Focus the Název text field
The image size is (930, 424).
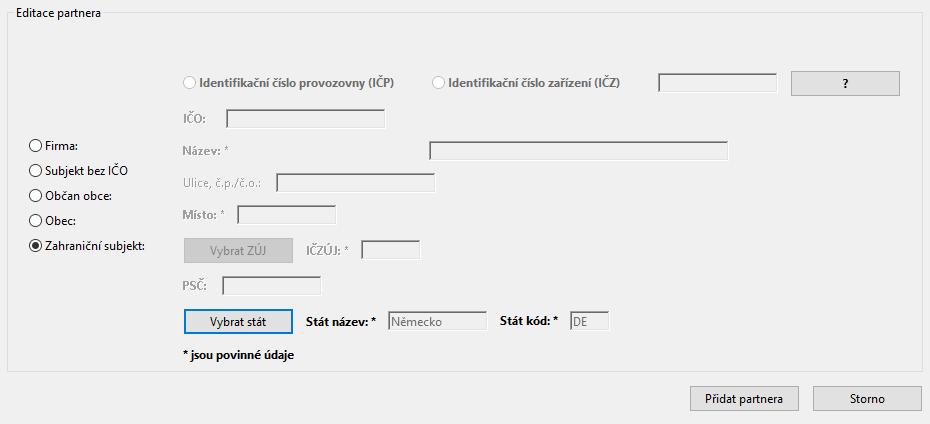coord(578,151)
